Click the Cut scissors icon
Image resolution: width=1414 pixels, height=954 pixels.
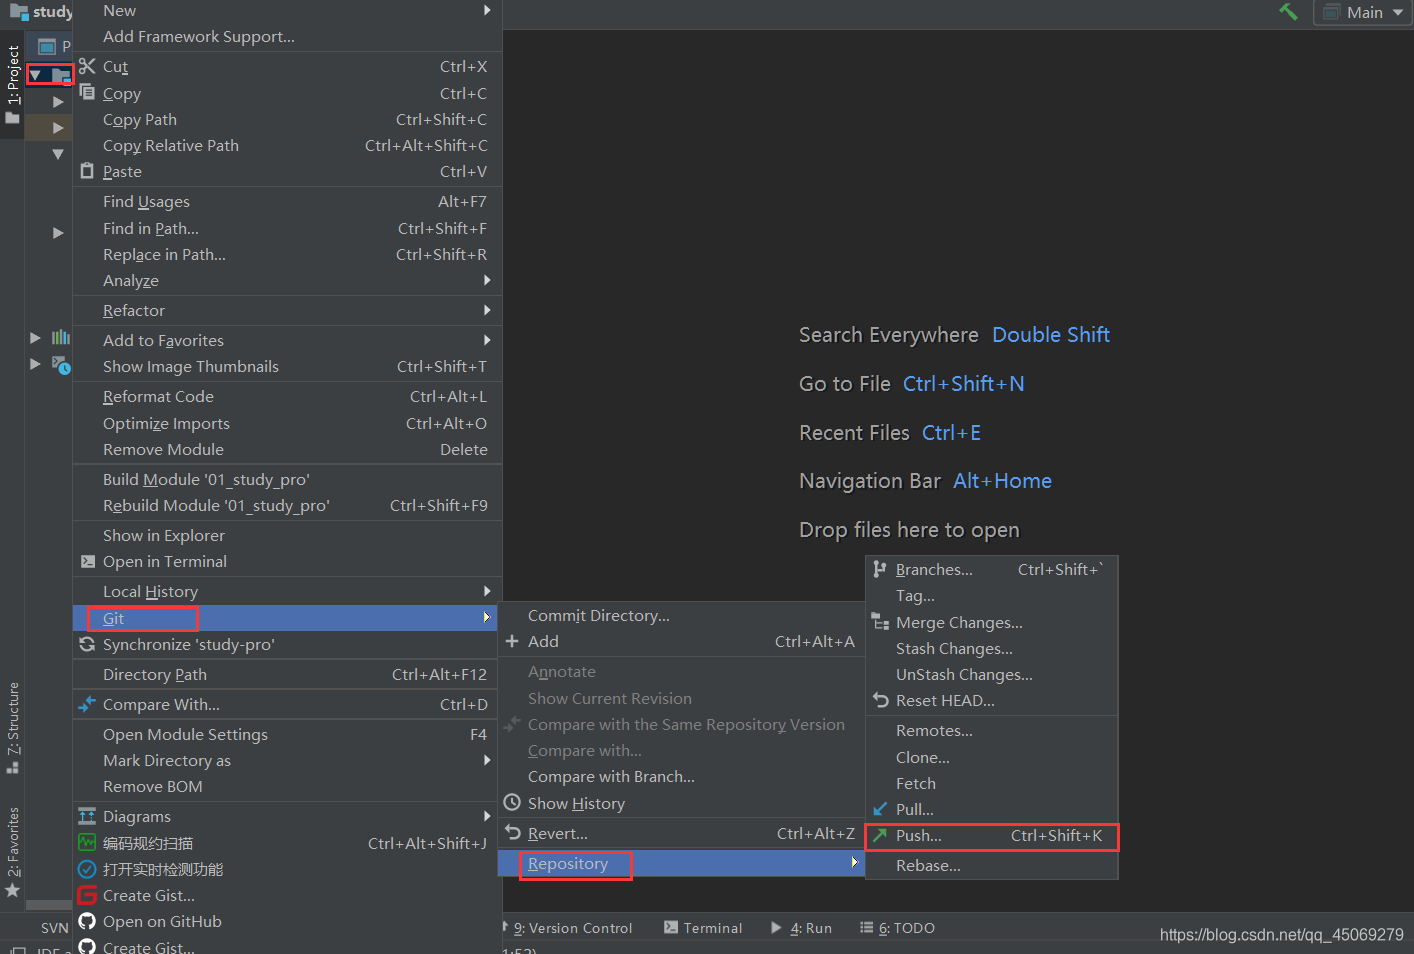pyautogui.click(x=87, y=66)
